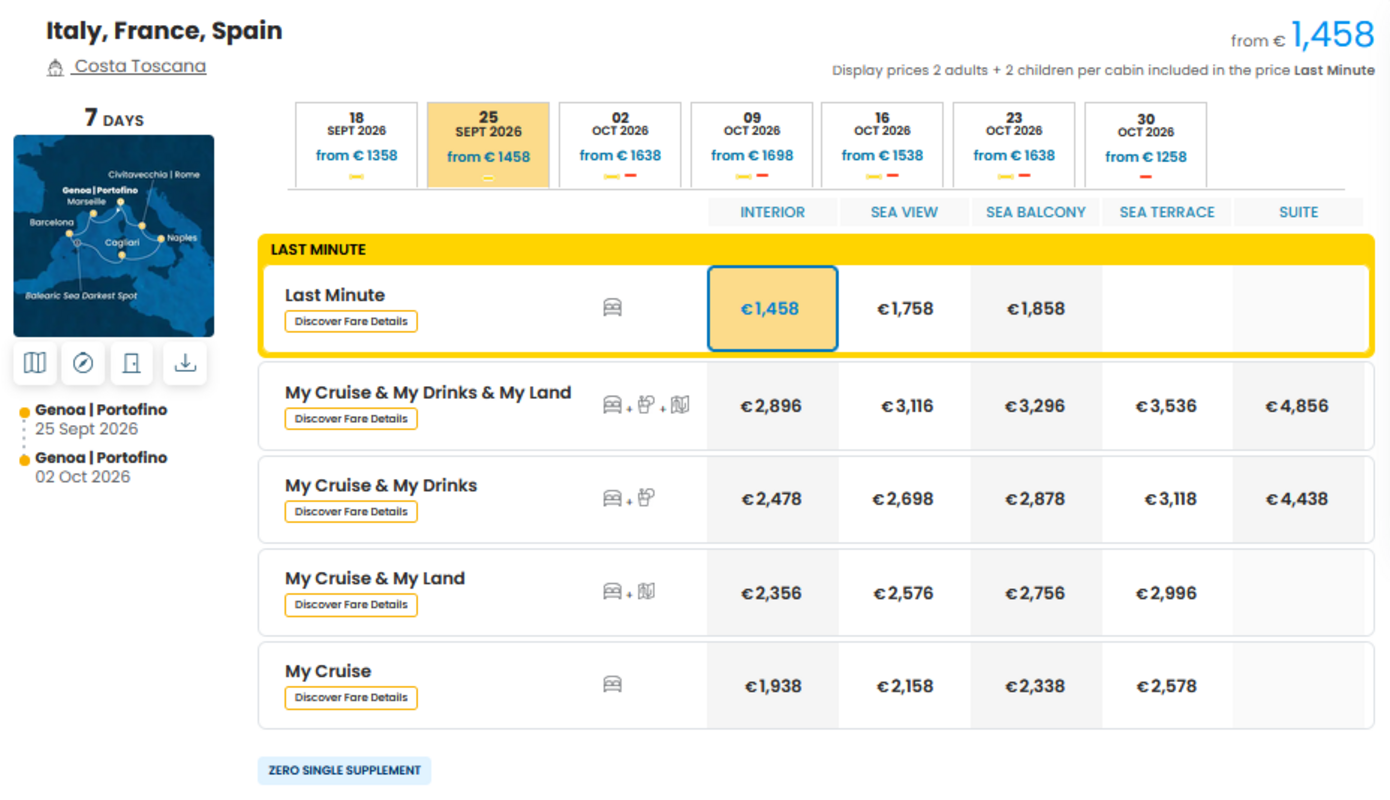This screenshot has height=800, width=1390.
Task: Select Last Minute Sea Balcony price €1,858
Action: (1036, 309)
